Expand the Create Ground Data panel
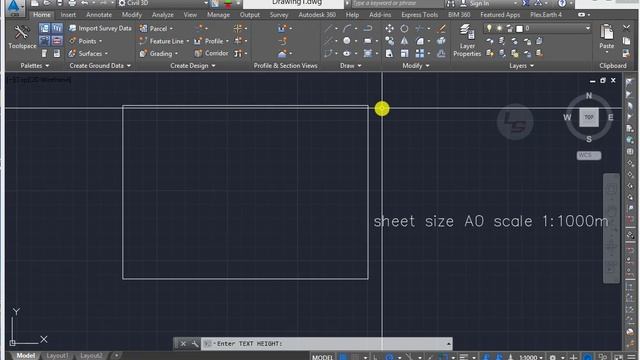640x360 pixels. [x=100, y=66]
